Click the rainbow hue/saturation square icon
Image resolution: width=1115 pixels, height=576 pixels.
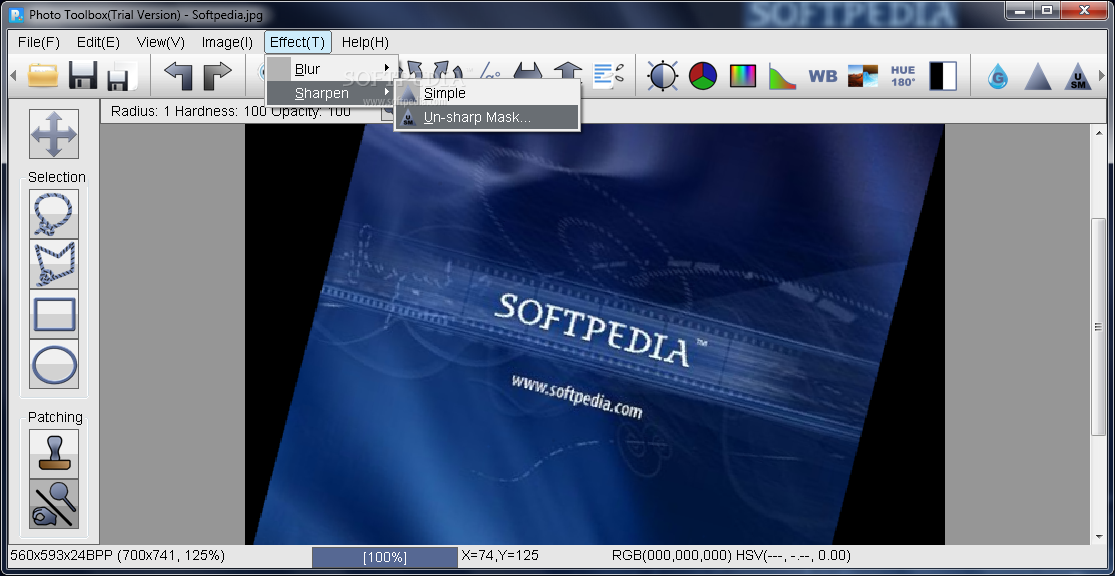[x=742, y=75]
